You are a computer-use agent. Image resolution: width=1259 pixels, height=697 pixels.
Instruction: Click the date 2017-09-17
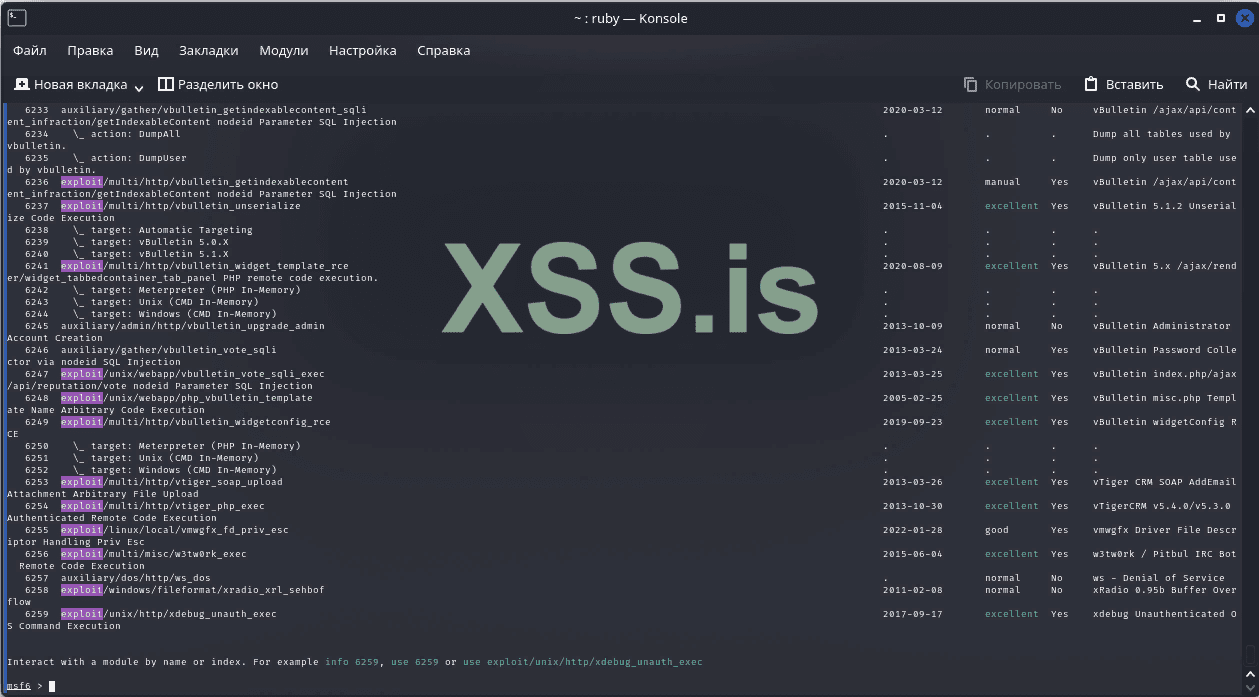tap(913, 614)
